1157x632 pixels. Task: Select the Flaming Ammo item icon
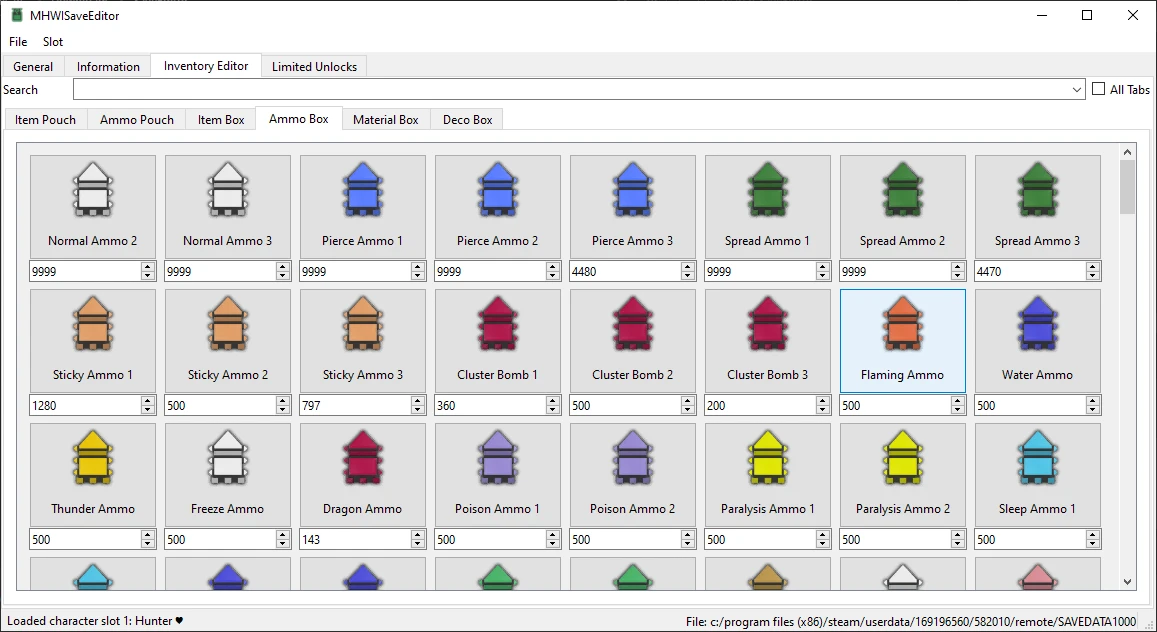pyautogui.click(x=902, y=324)
